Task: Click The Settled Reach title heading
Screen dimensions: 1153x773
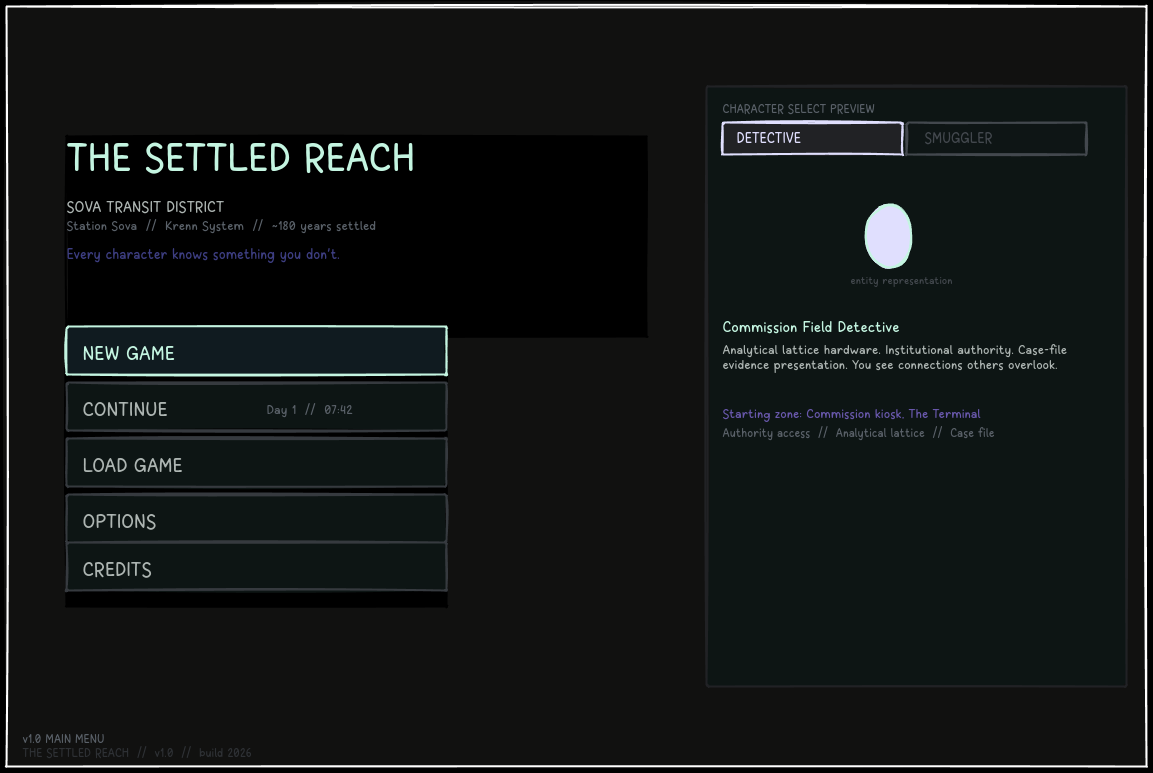Action: tap(240, 158)
